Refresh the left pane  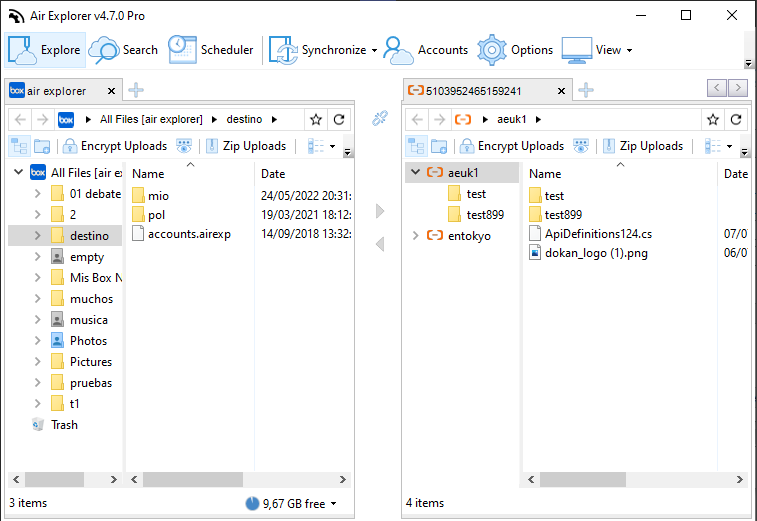(339, 119)
